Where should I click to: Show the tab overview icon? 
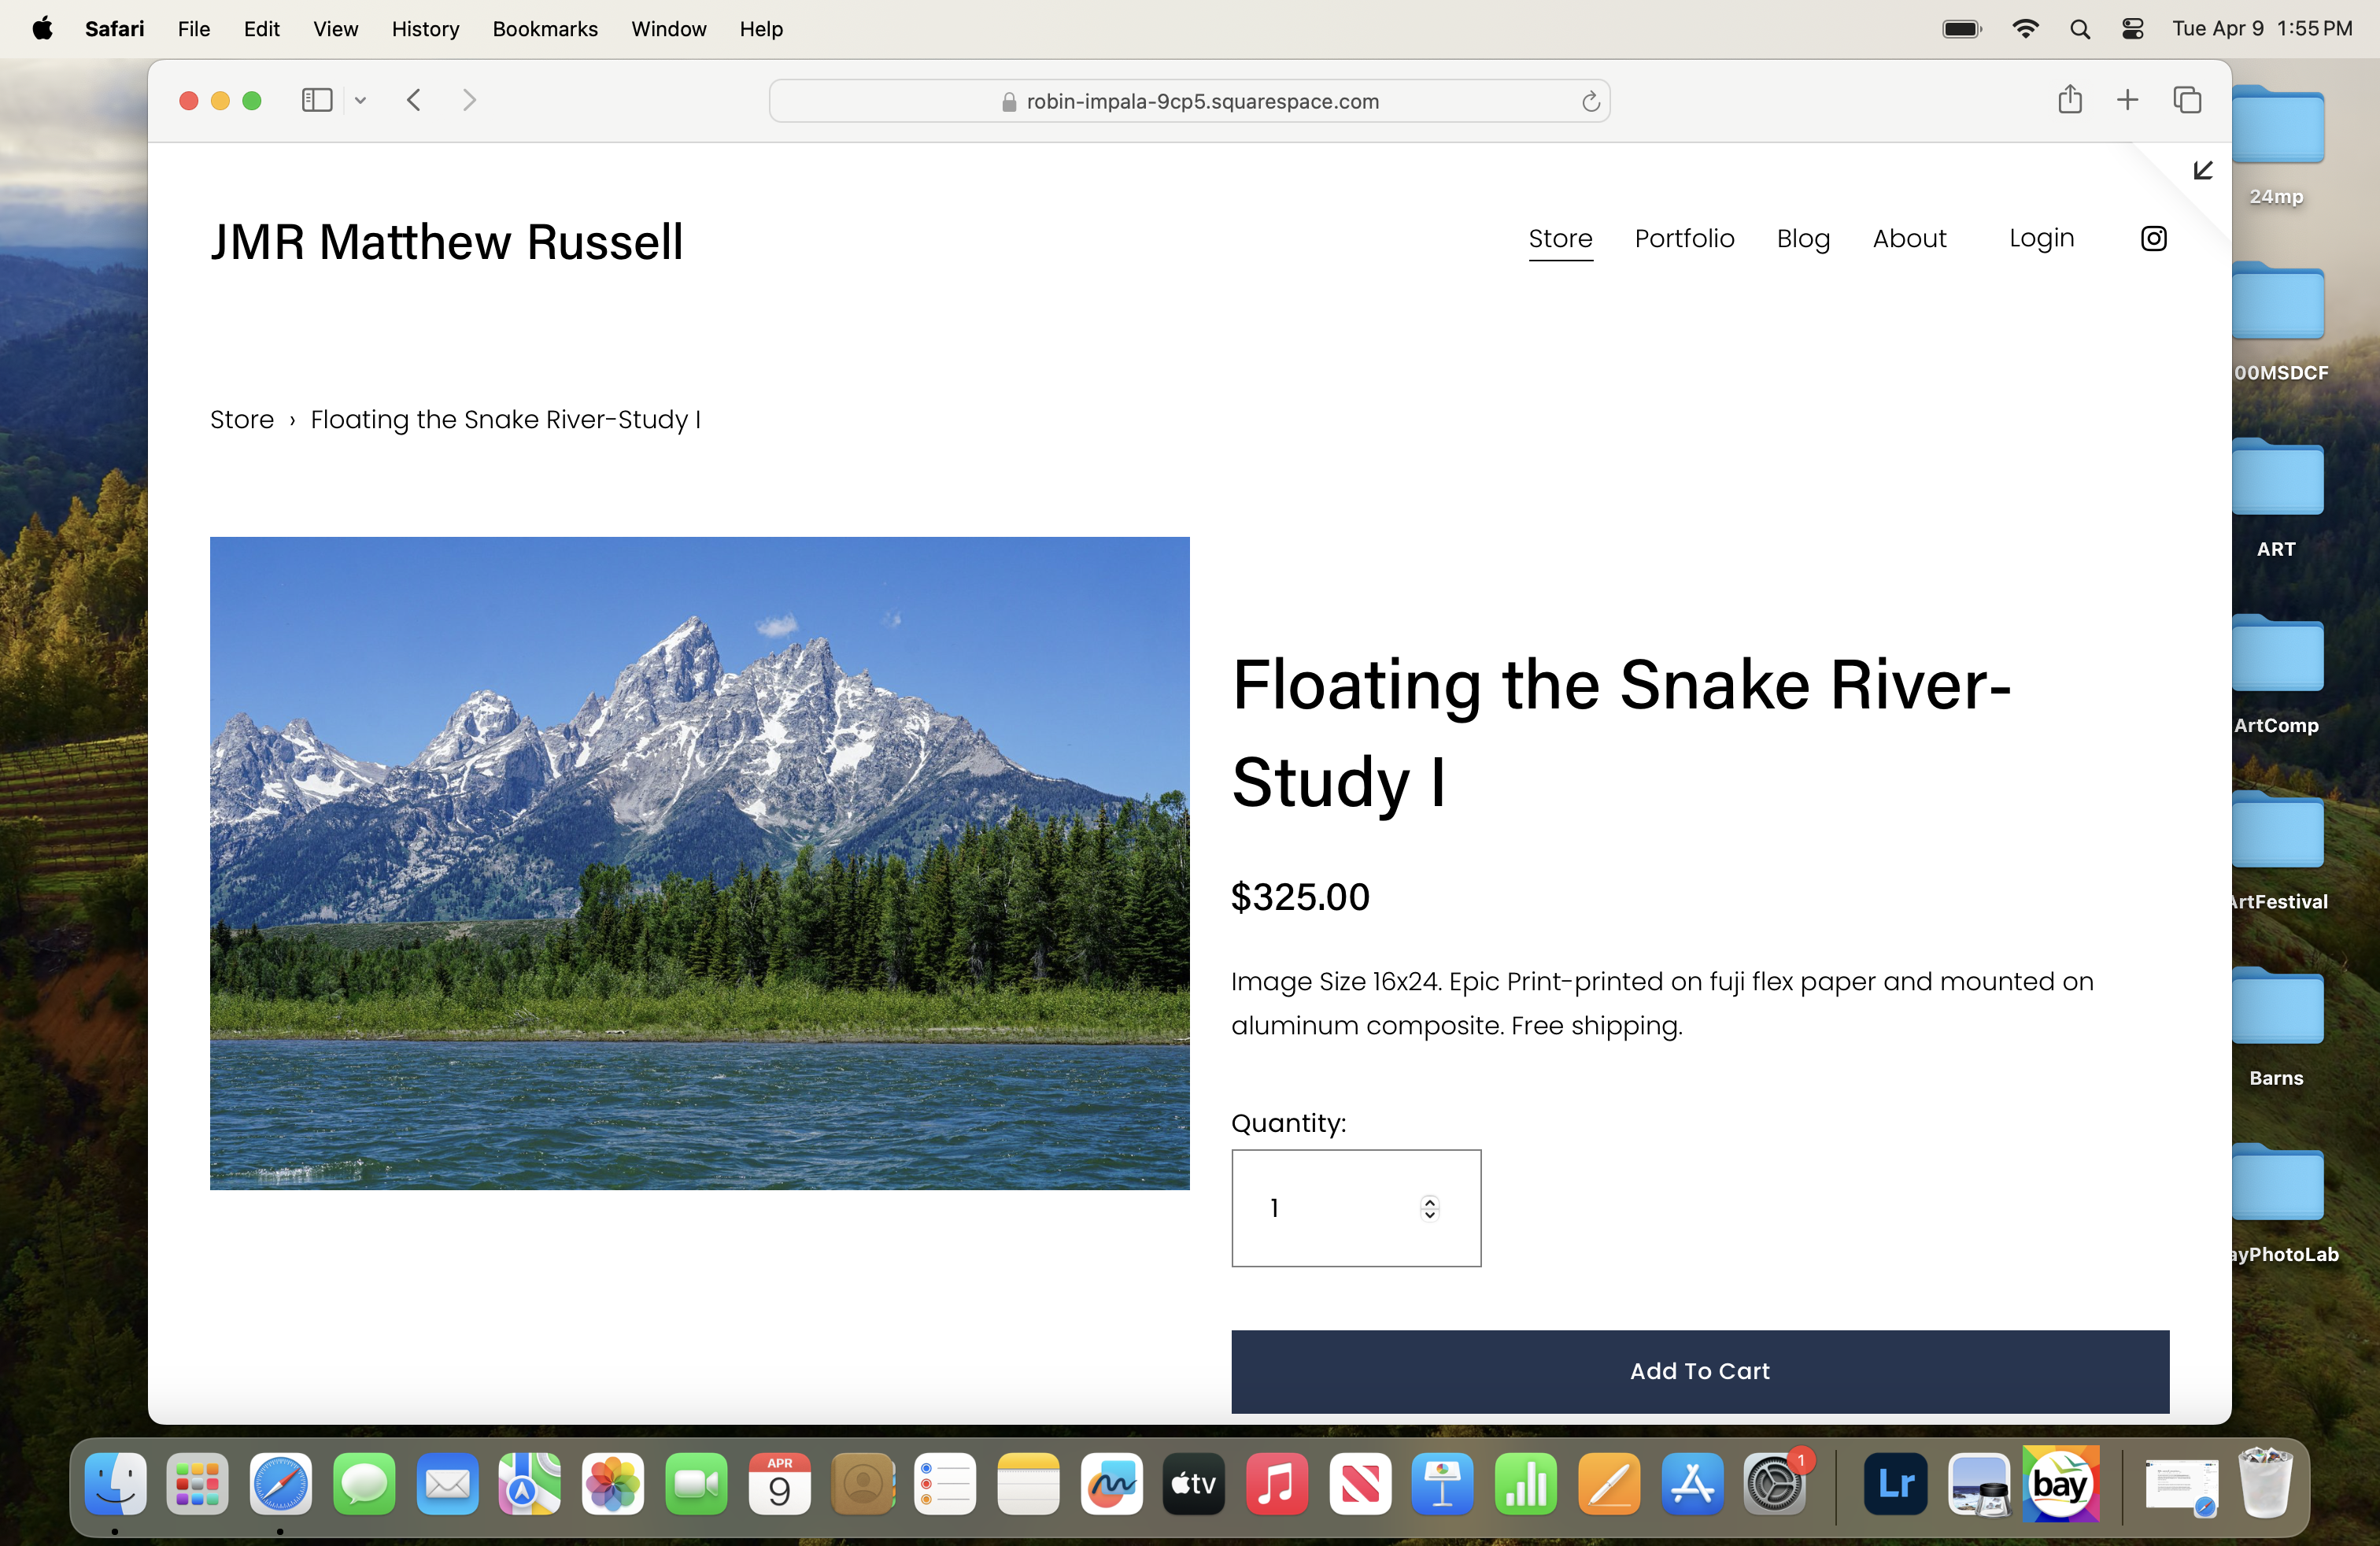pos(2187,100)
